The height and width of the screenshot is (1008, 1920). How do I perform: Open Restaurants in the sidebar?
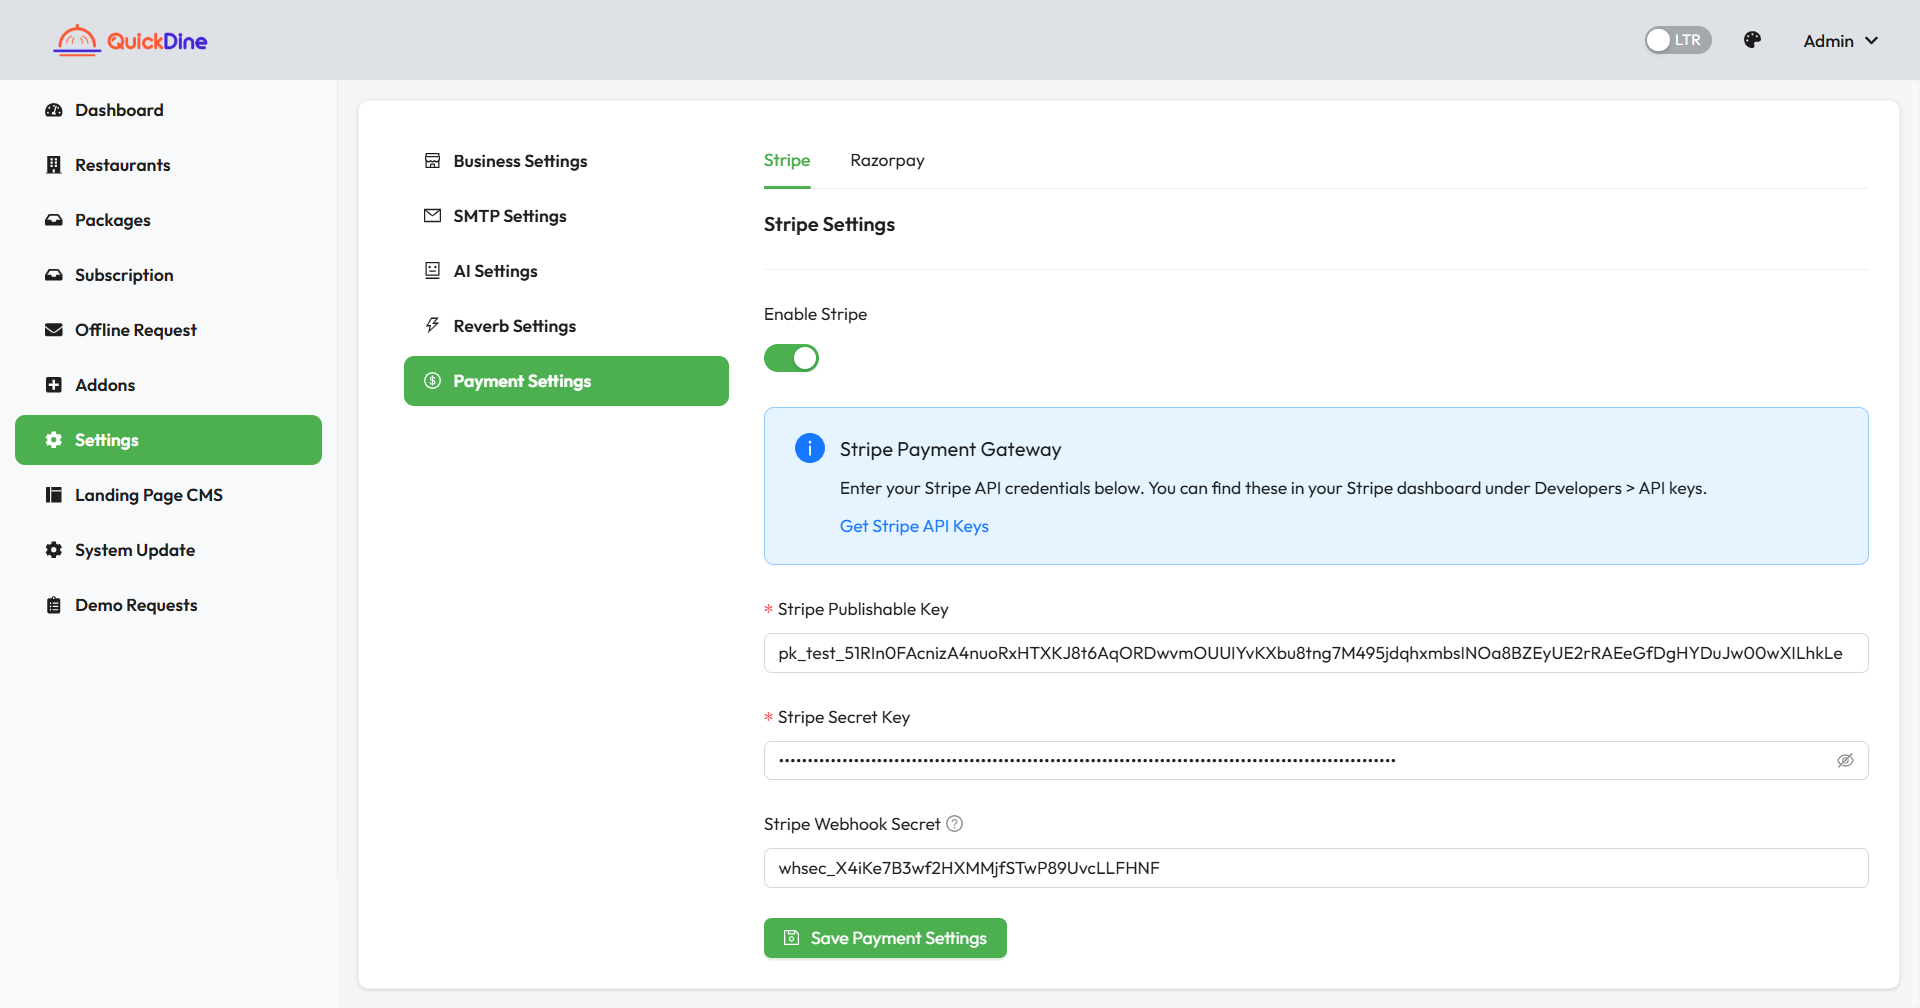(168, 165)
